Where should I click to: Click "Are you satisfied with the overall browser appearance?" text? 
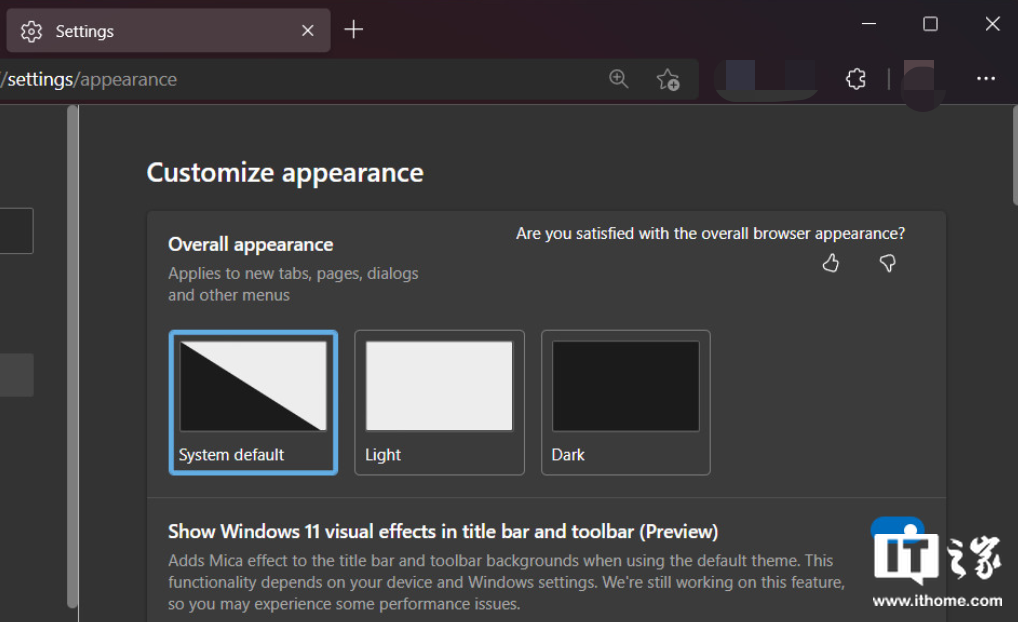click(x=710, y=234)
